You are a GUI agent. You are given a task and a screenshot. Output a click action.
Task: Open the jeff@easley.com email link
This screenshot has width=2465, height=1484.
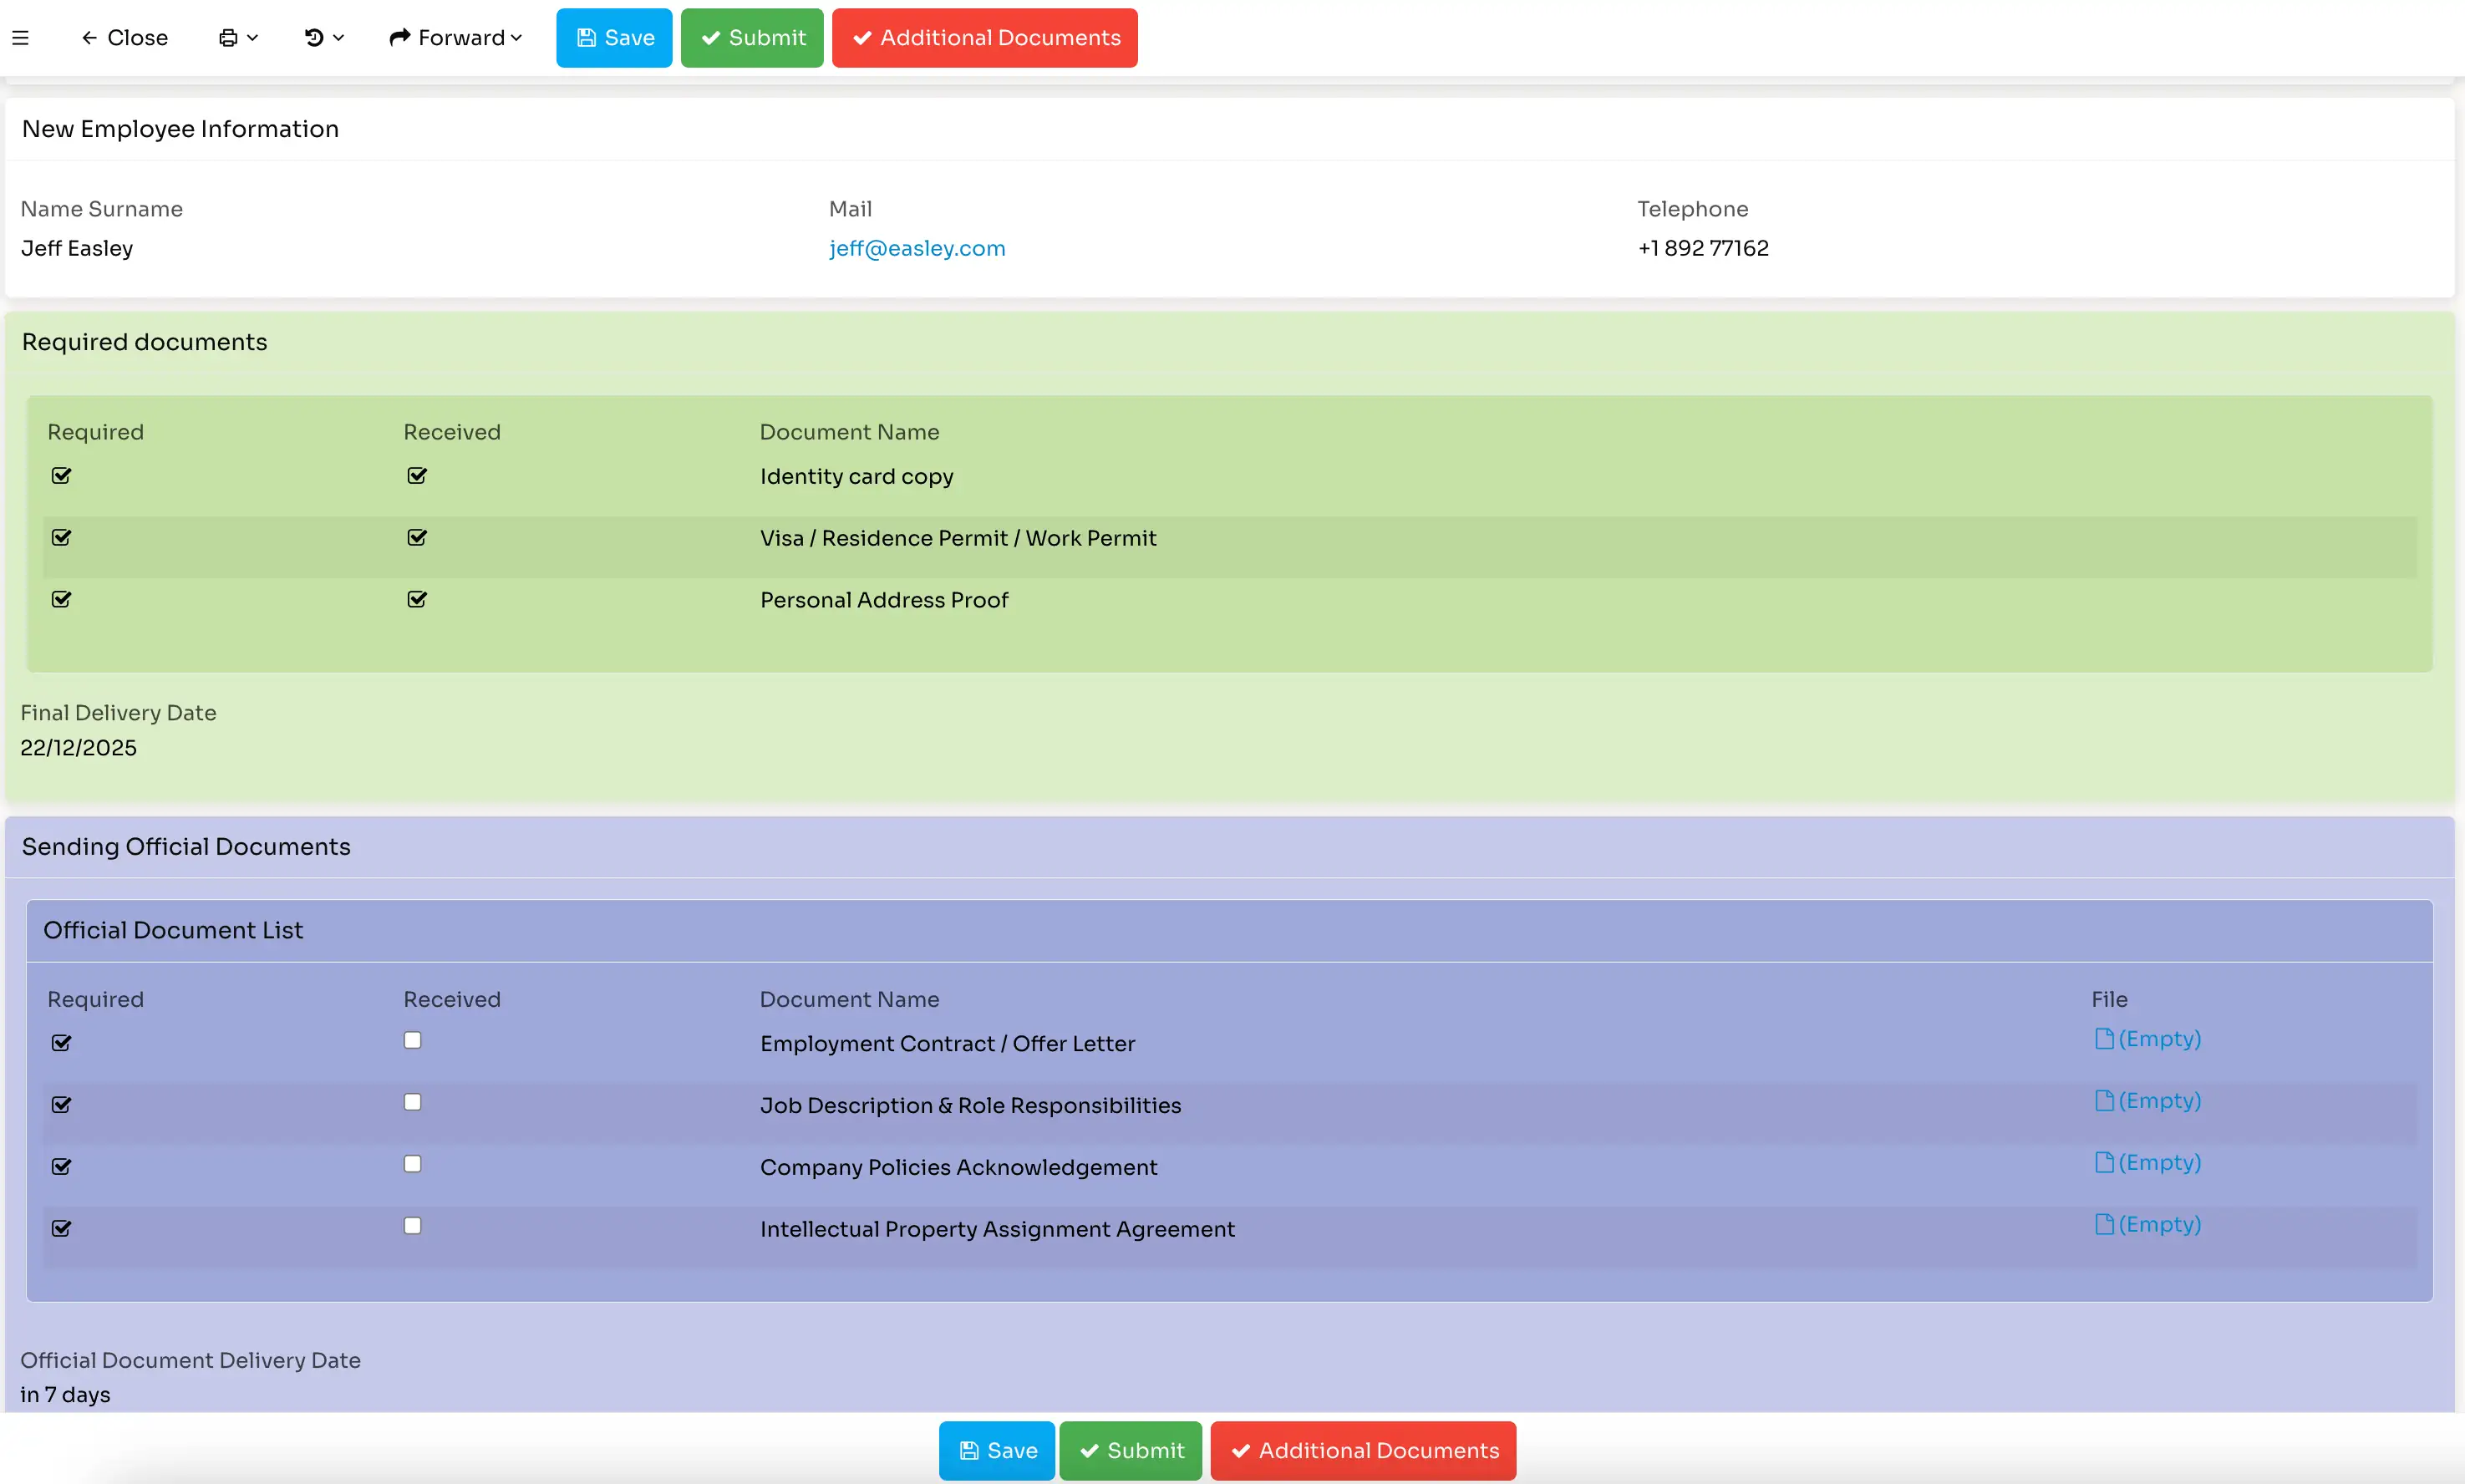tap(917, 248)
